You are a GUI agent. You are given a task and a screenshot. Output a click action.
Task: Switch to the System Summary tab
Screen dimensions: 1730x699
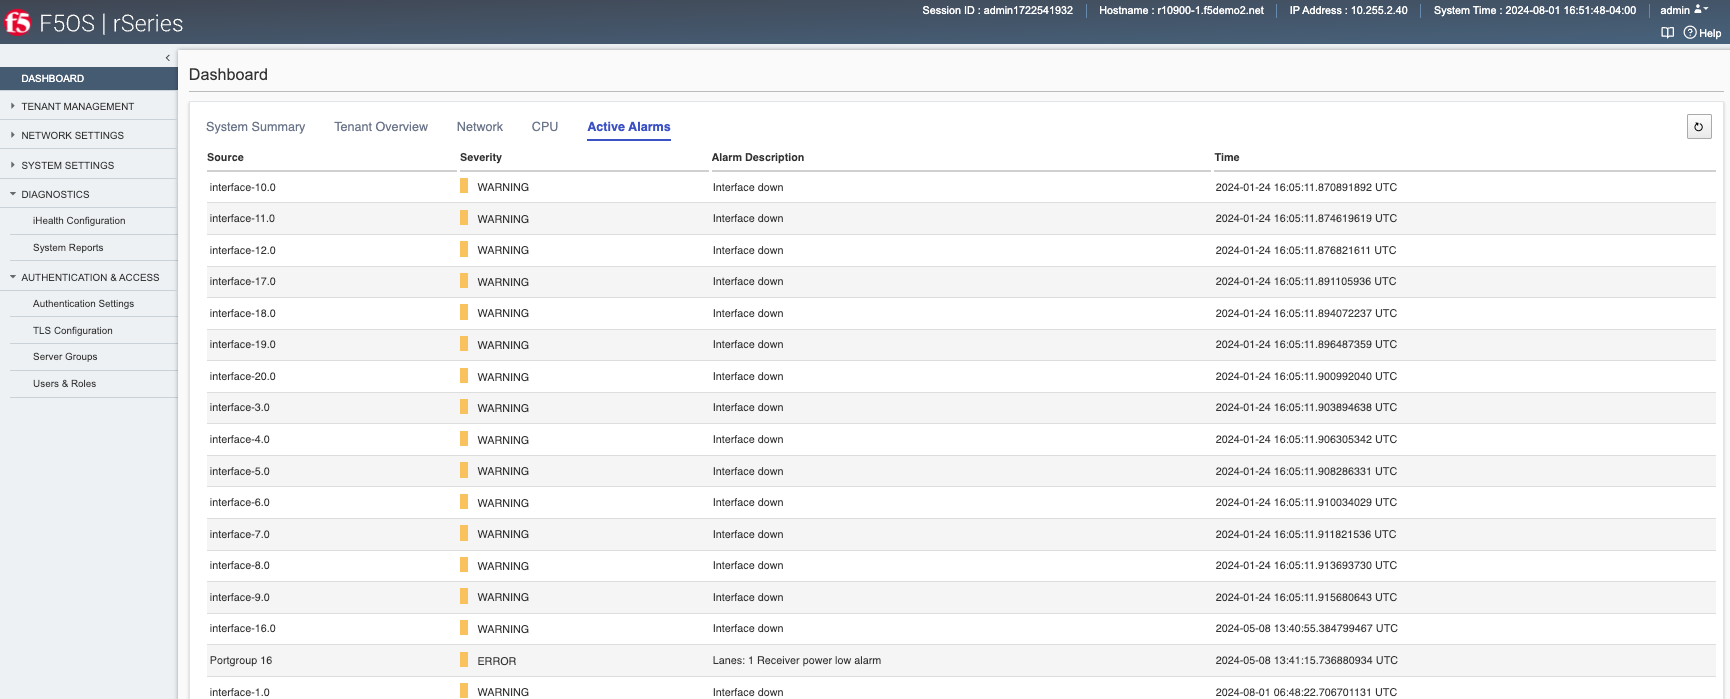tap(255, 127)
